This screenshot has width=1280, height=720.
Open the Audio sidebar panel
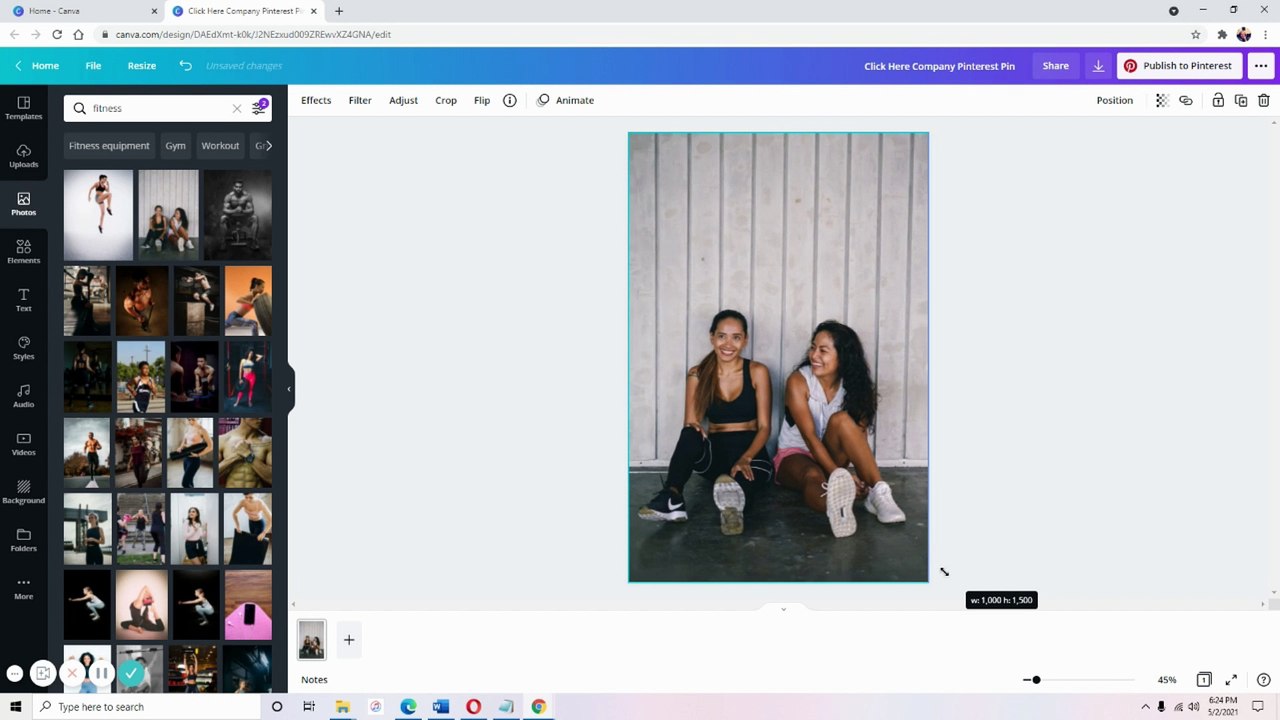pos(23,396)
